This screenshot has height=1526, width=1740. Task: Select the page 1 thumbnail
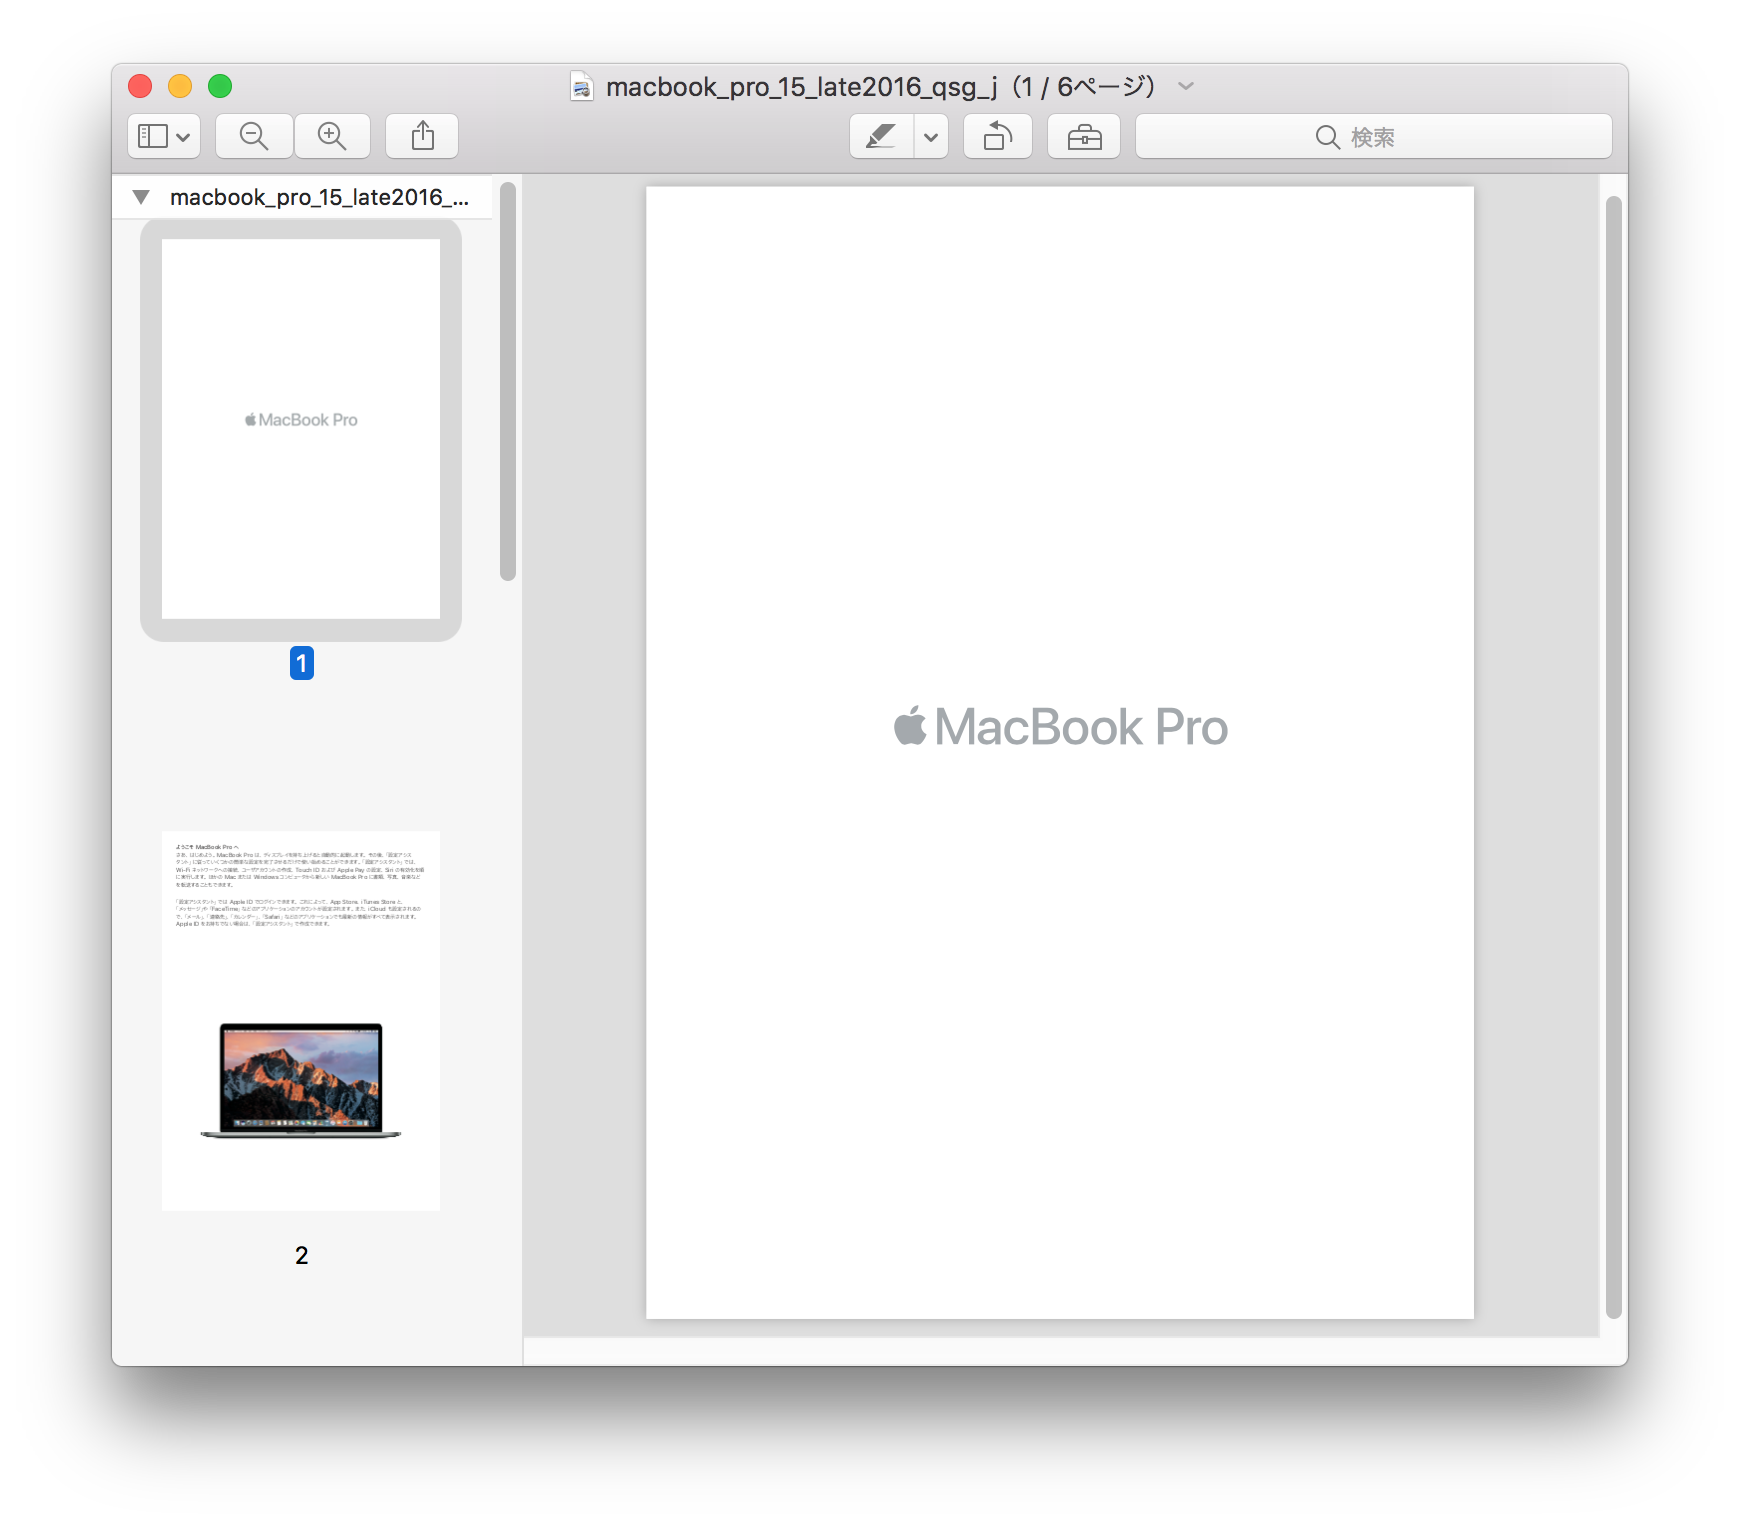click(x=301, y=429)
